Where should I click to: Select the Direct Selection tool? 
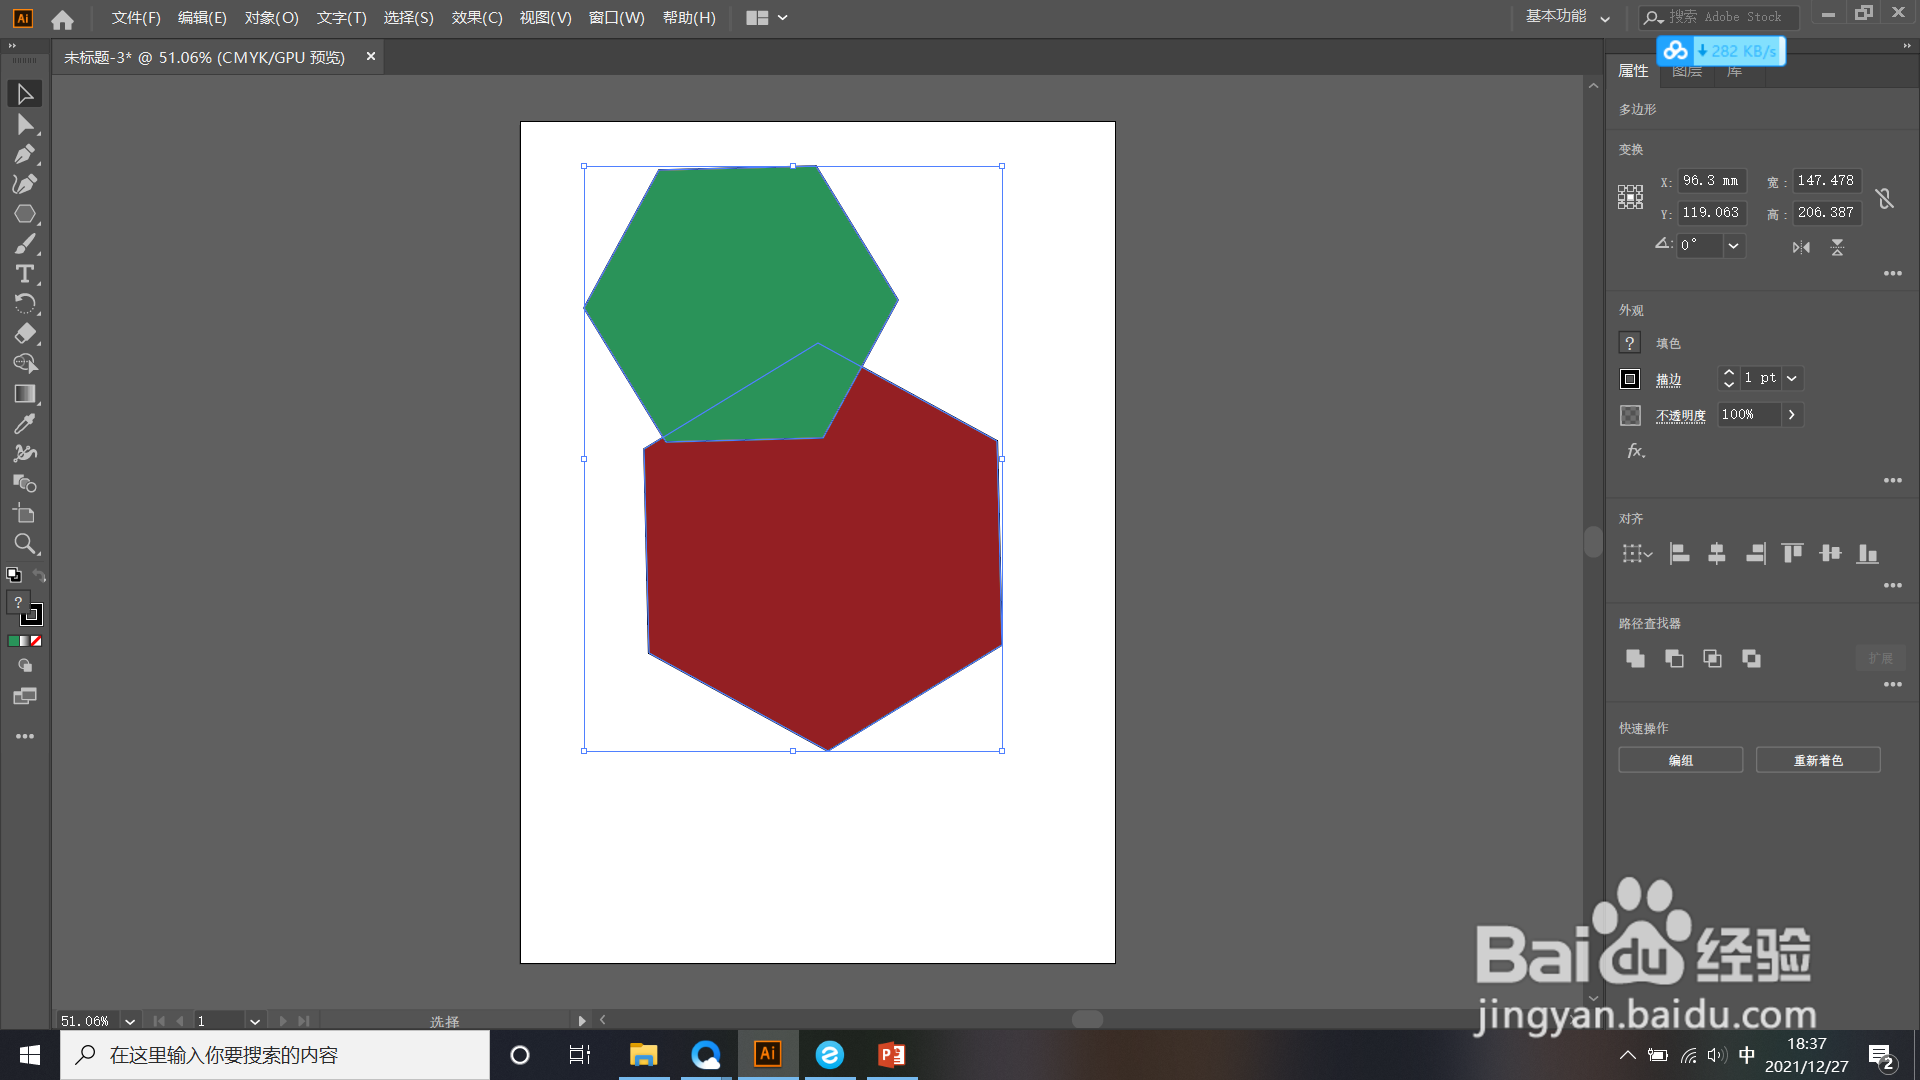point(25,124)
